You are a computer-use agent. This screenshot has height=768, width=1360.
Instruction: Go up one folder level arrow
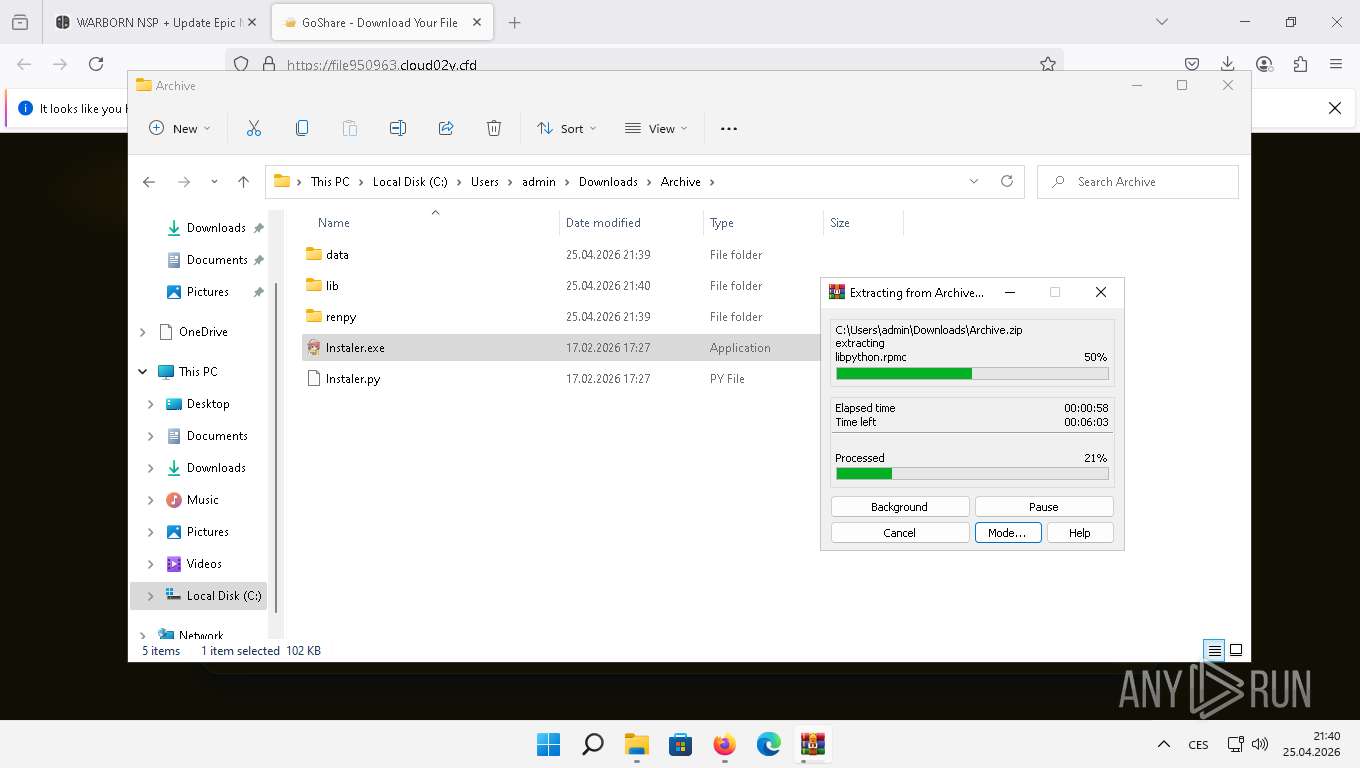[243, 182]
